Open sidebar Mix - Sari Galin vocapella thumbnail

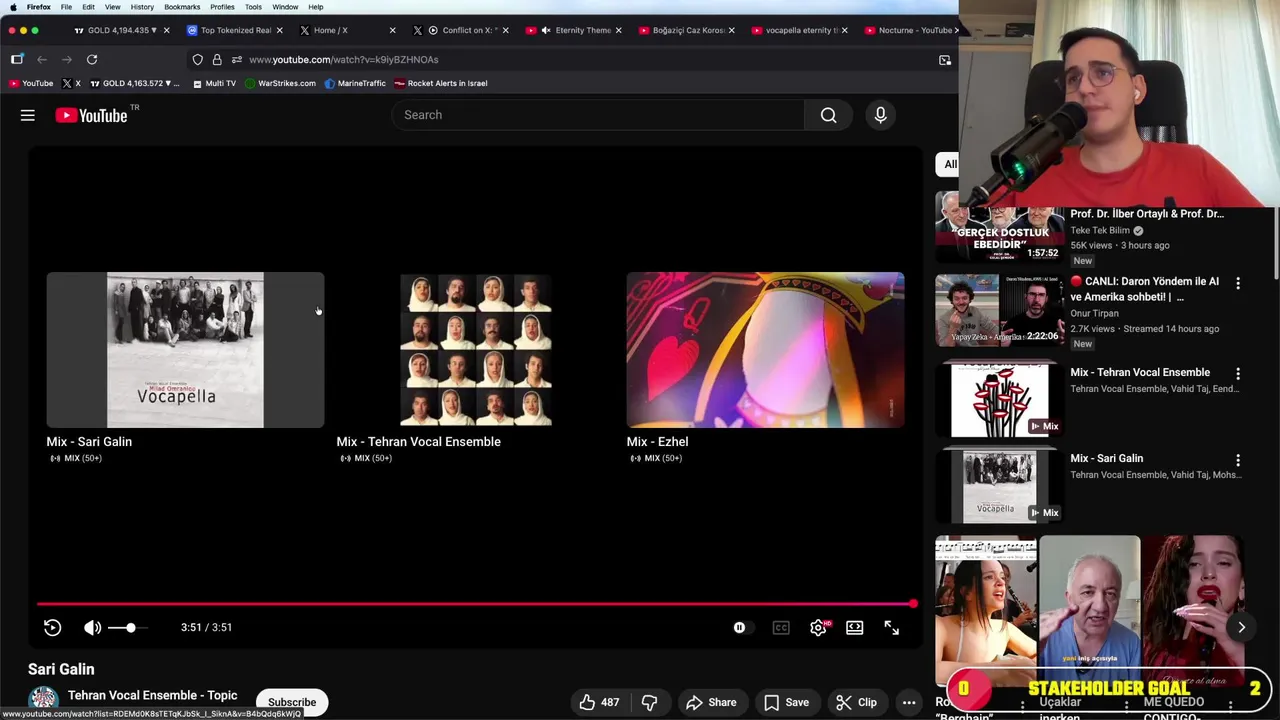(x=999, y=487)
